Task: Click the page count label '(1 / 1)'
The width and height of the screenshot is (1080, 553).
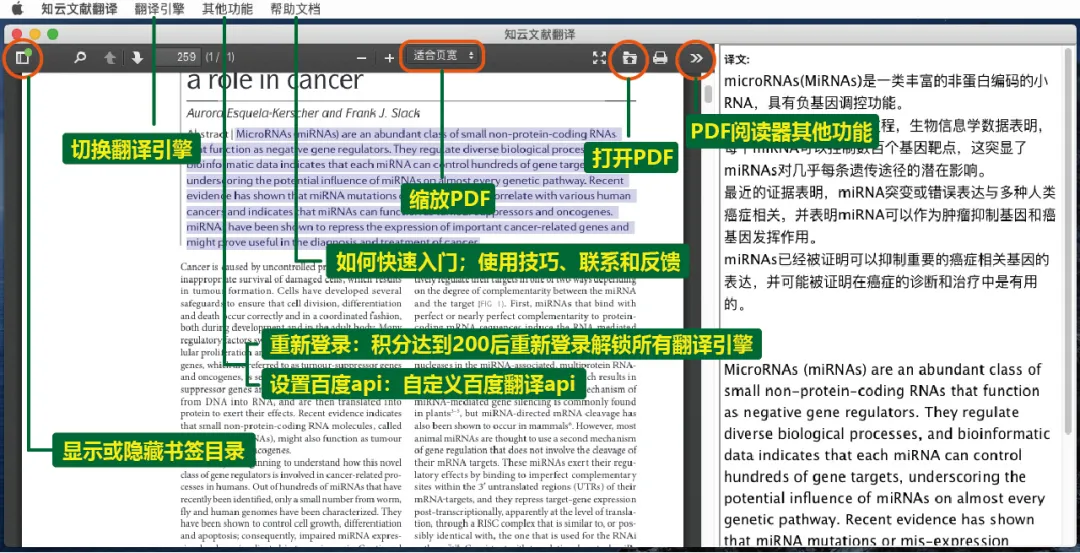Action: [220, 57]
